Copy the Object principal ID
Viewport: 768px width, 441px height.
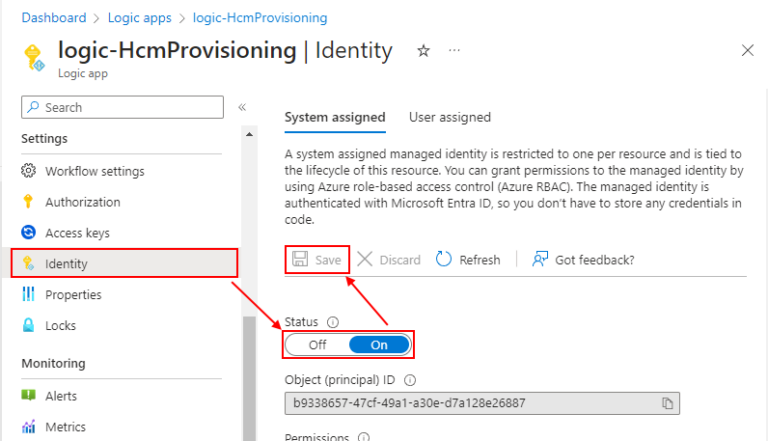click(x=667, y=403)
